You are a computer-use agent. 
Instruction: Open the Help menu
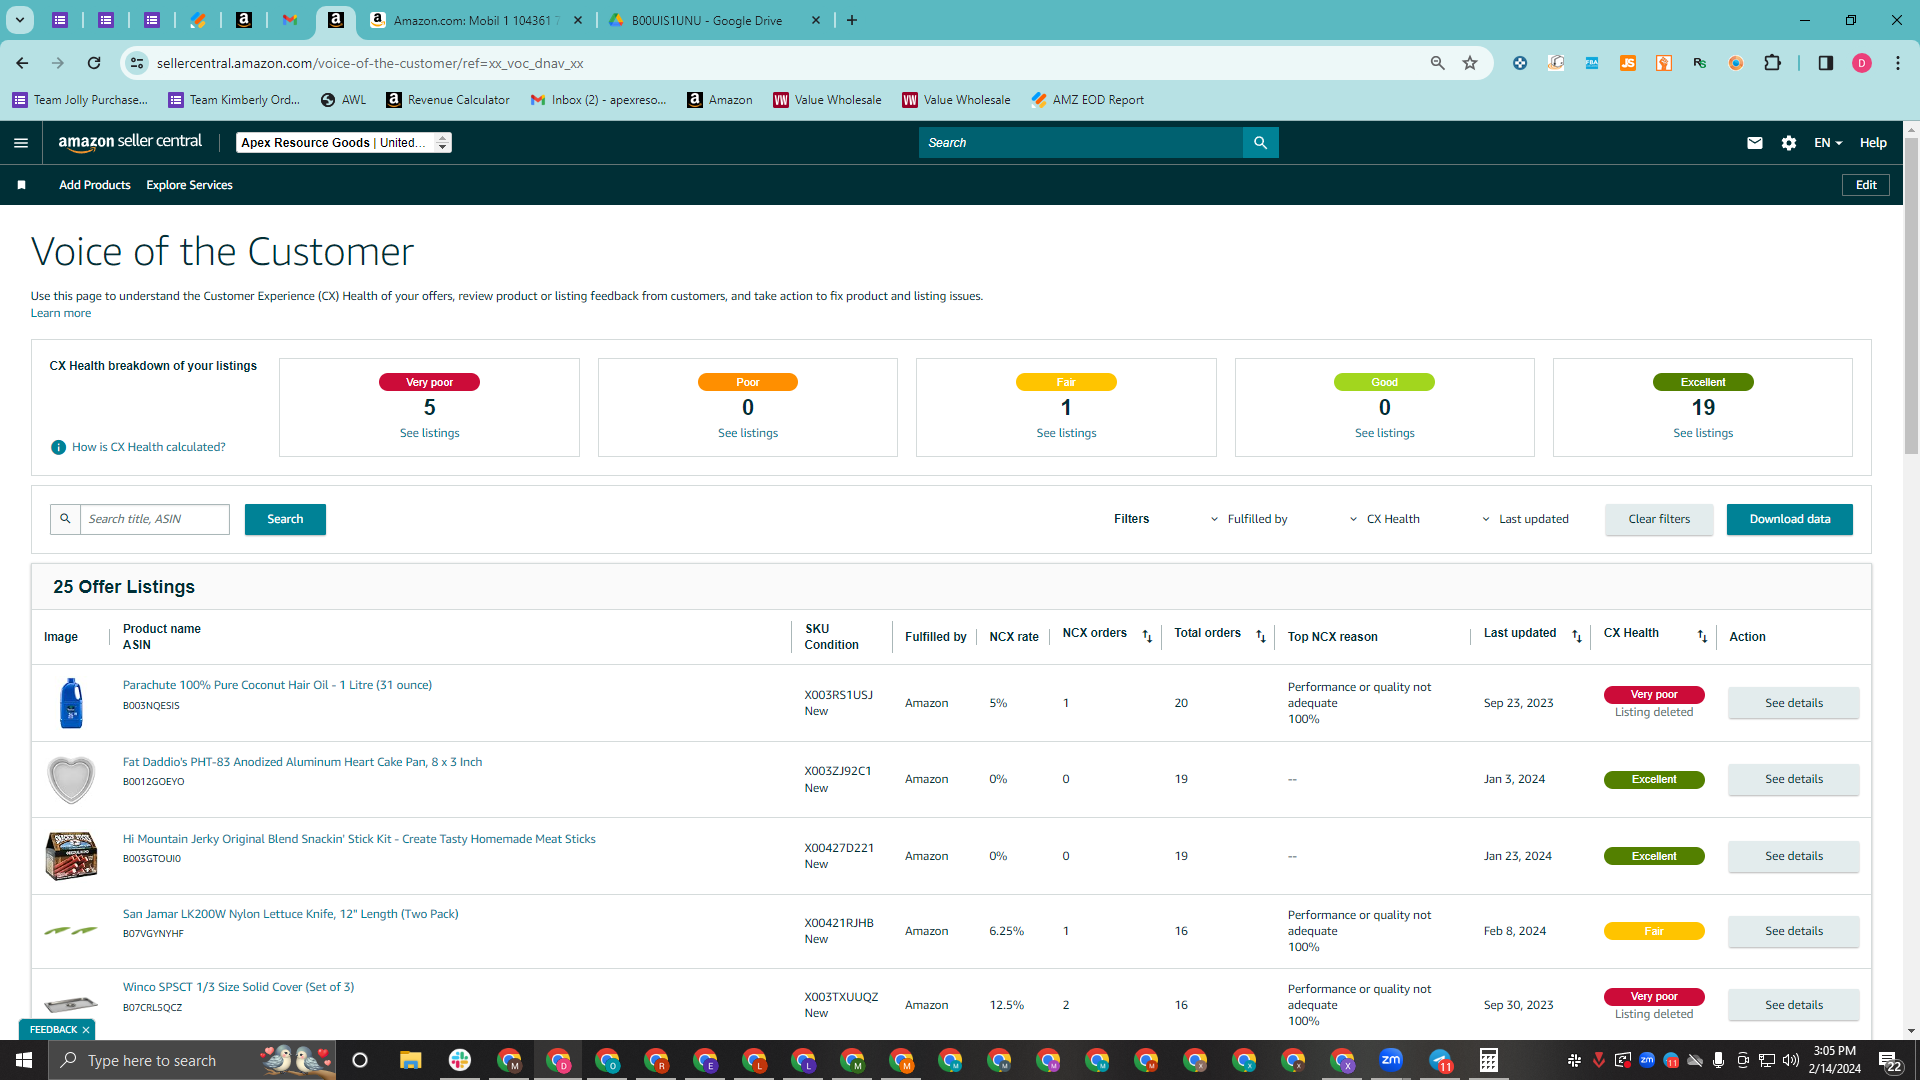coord(1873,143)
